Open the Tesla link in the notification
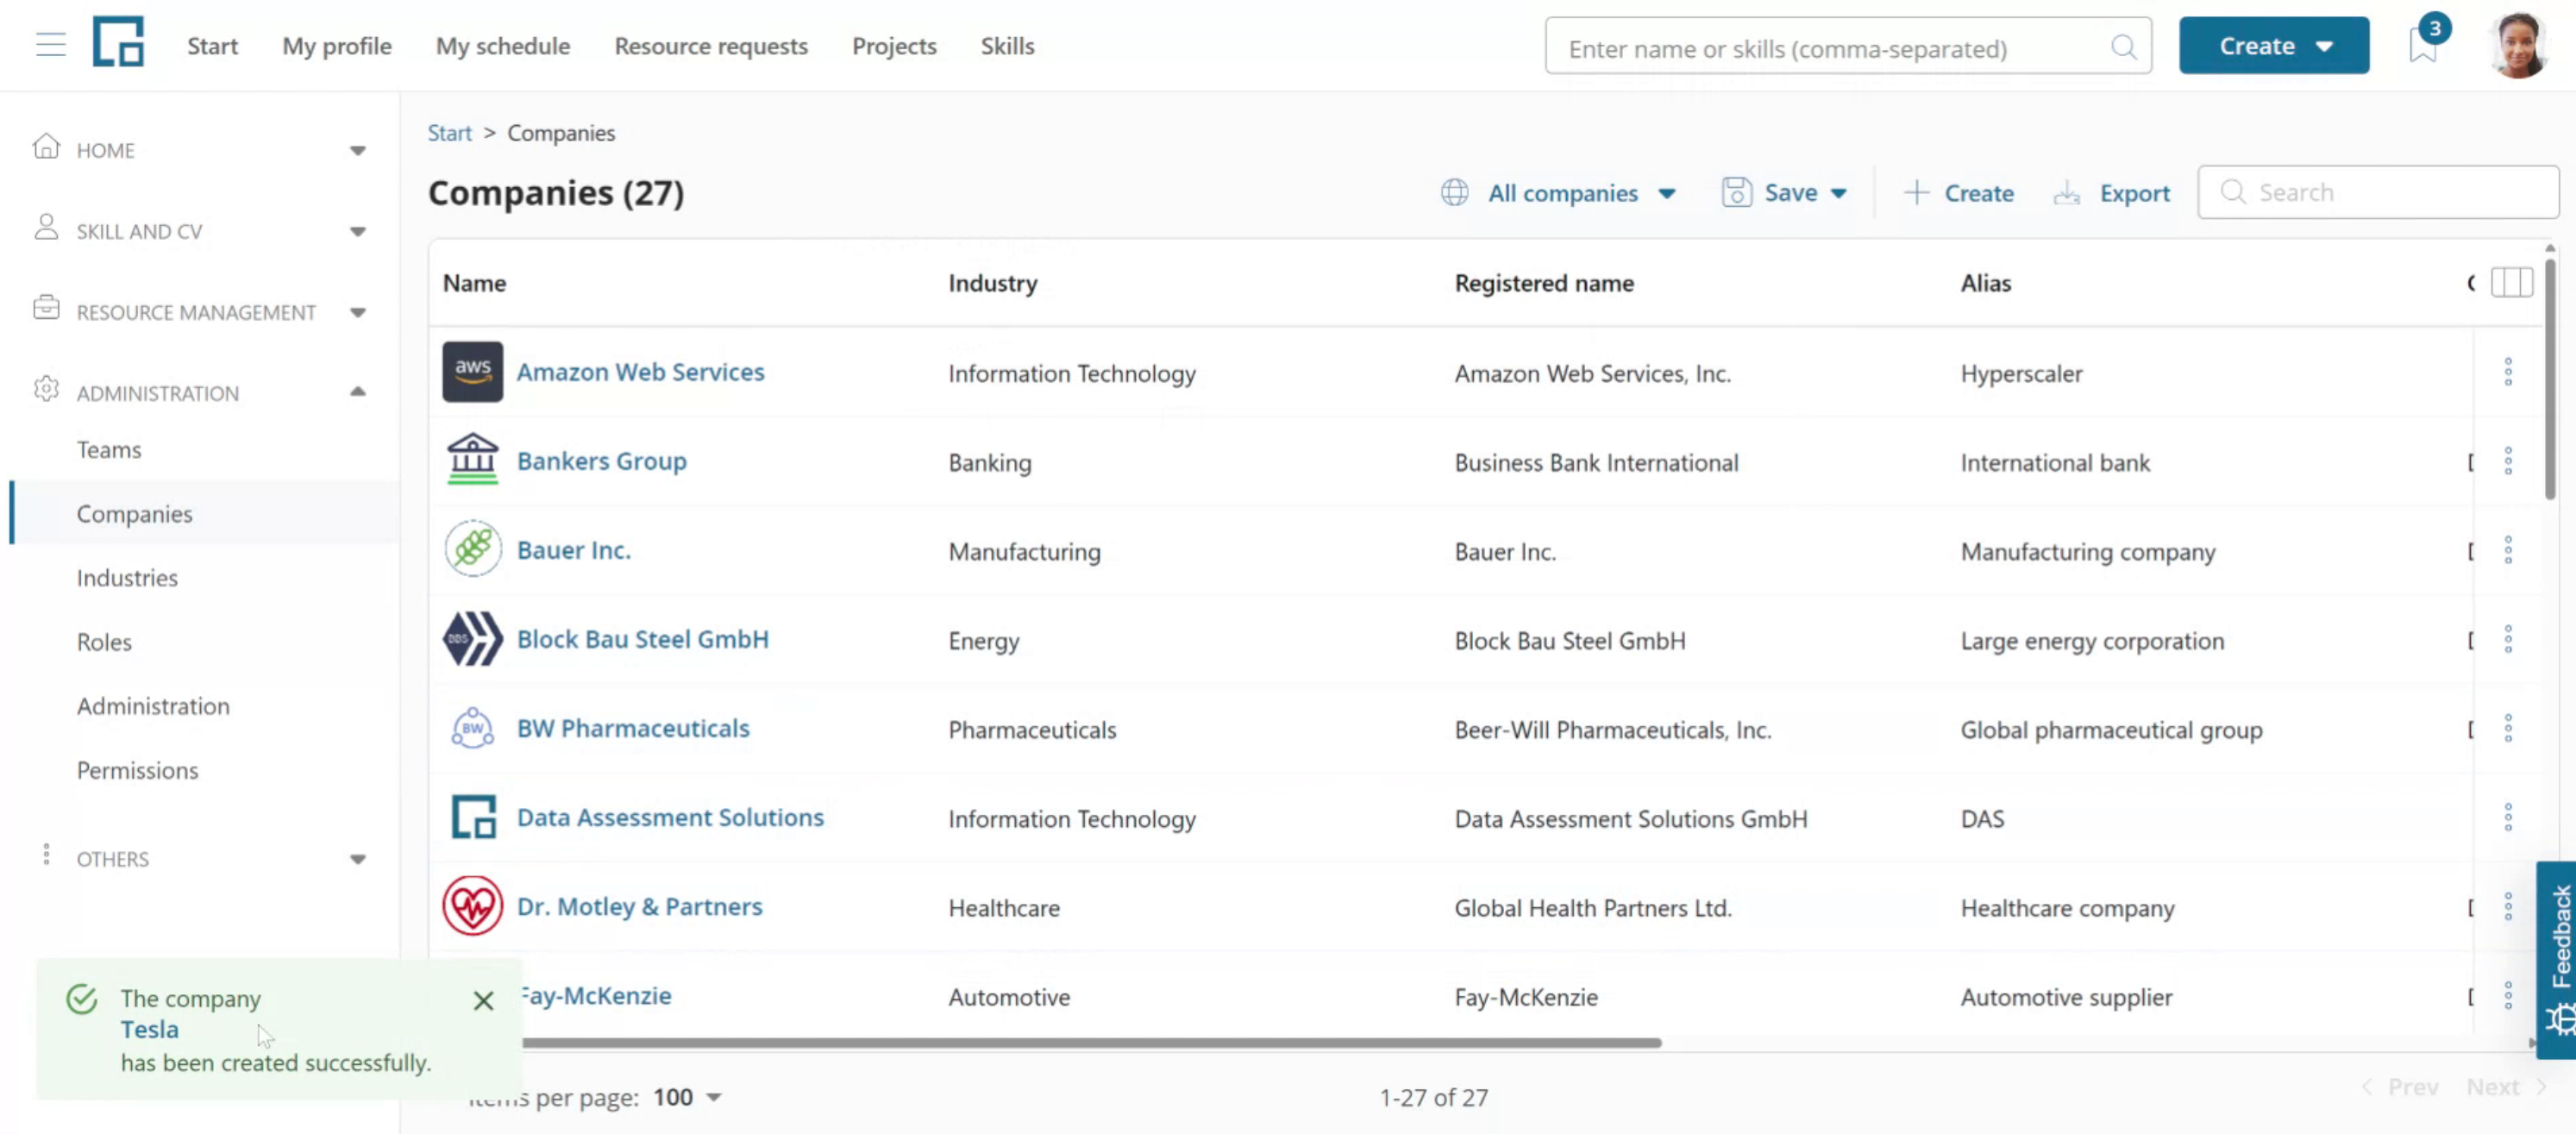 [x=149, y=1029]
